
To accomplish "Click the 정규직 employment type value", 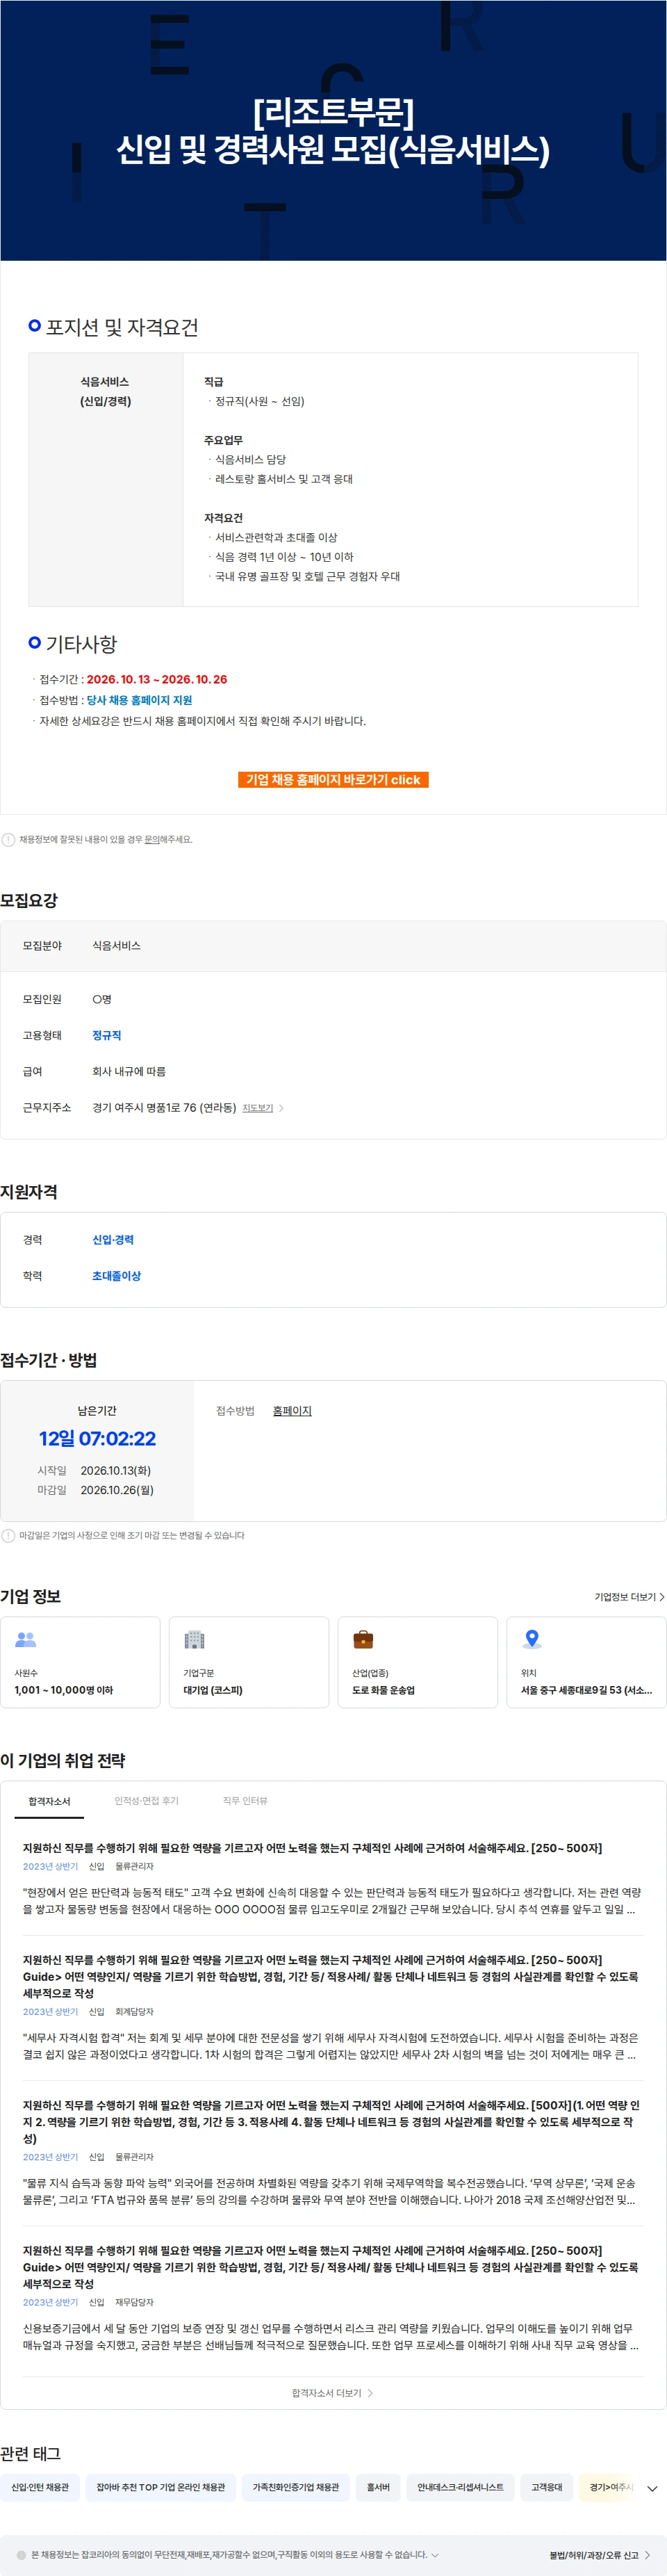I will 107,1035.
